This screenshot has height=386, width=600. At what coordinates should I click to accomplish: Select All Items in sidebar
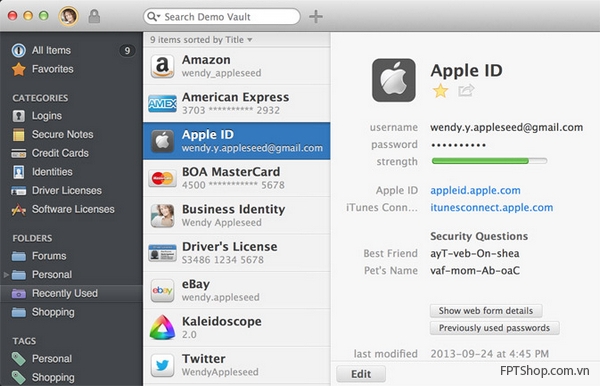click(51, 50)
